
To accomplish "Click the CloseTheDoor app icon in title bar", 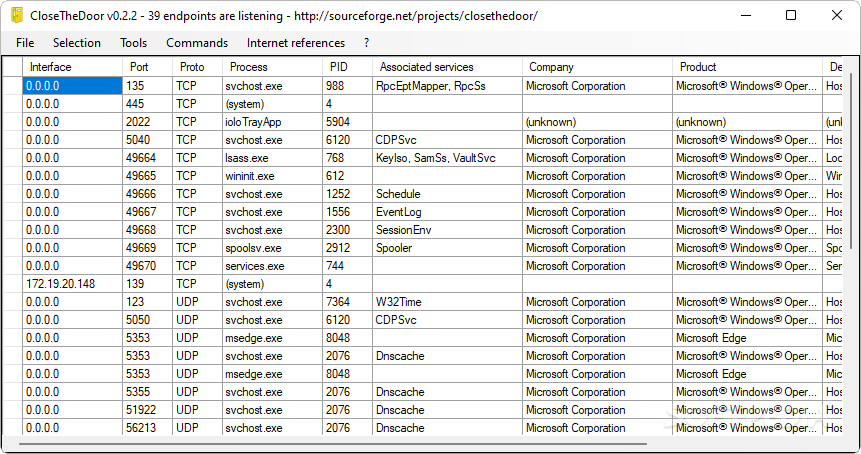I will click(x=16, y=15).
